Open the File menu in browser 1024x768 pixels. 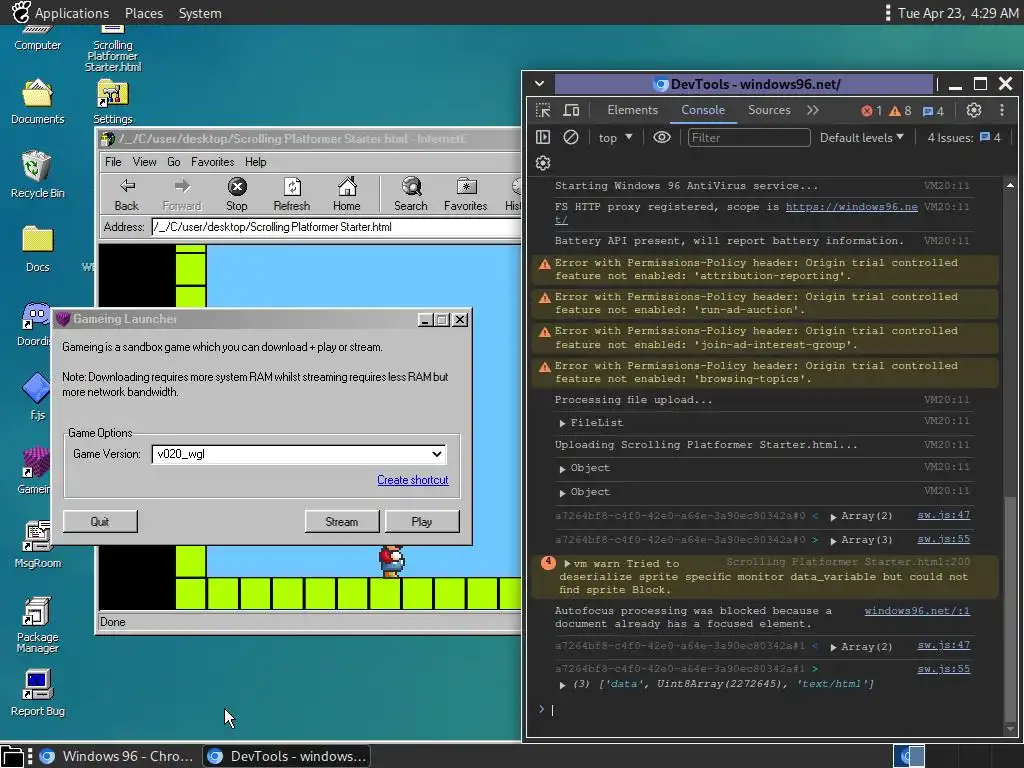pyautogui.click(x=113, y=162)
